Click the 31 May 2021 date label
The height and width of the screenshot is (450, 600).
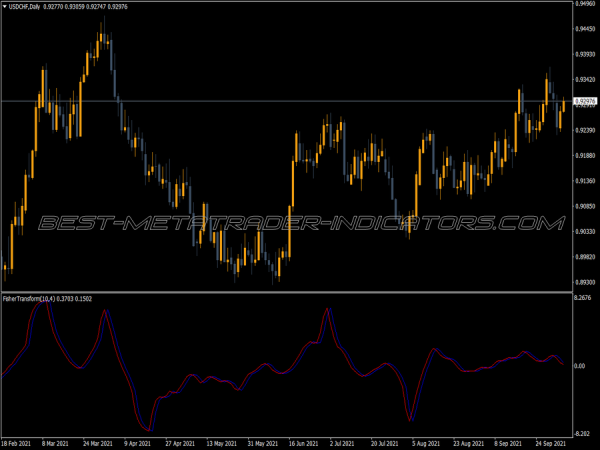point(263,444)
